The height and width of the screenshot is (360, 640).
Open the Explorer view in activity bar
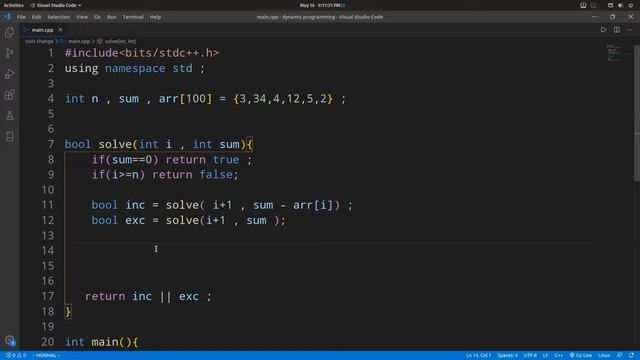click(9, 32)
